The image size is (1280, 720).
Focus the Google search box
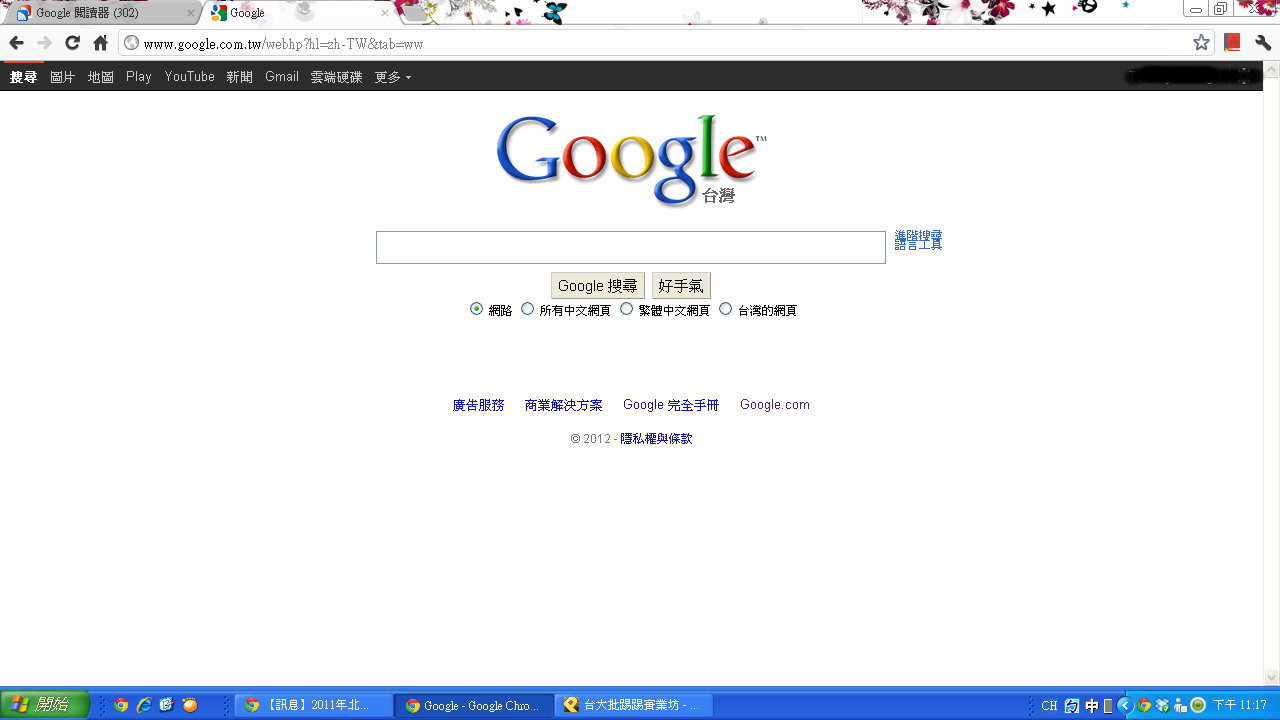tap(630, 248)
